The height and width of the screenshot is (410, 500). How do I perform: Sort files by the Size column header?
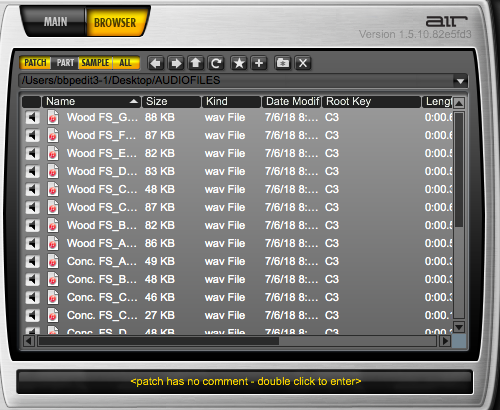(172, 102)
